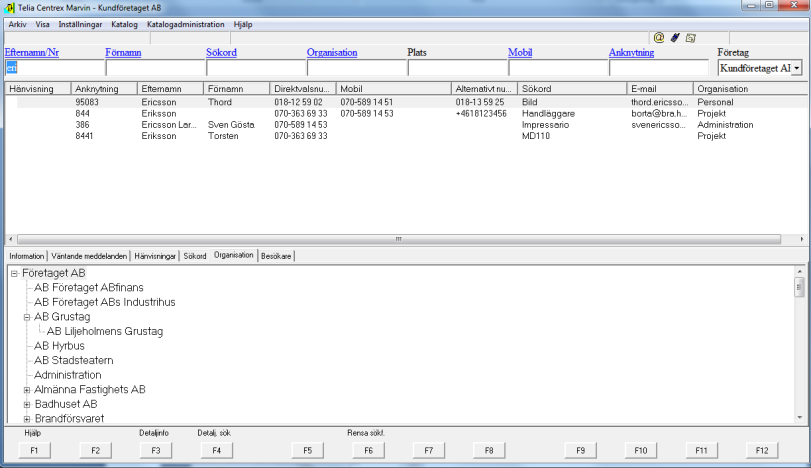Screen dimensions: 811x468
Task: Click the Telia Centrex Marvin title bar icon
Action: [9, 8]
